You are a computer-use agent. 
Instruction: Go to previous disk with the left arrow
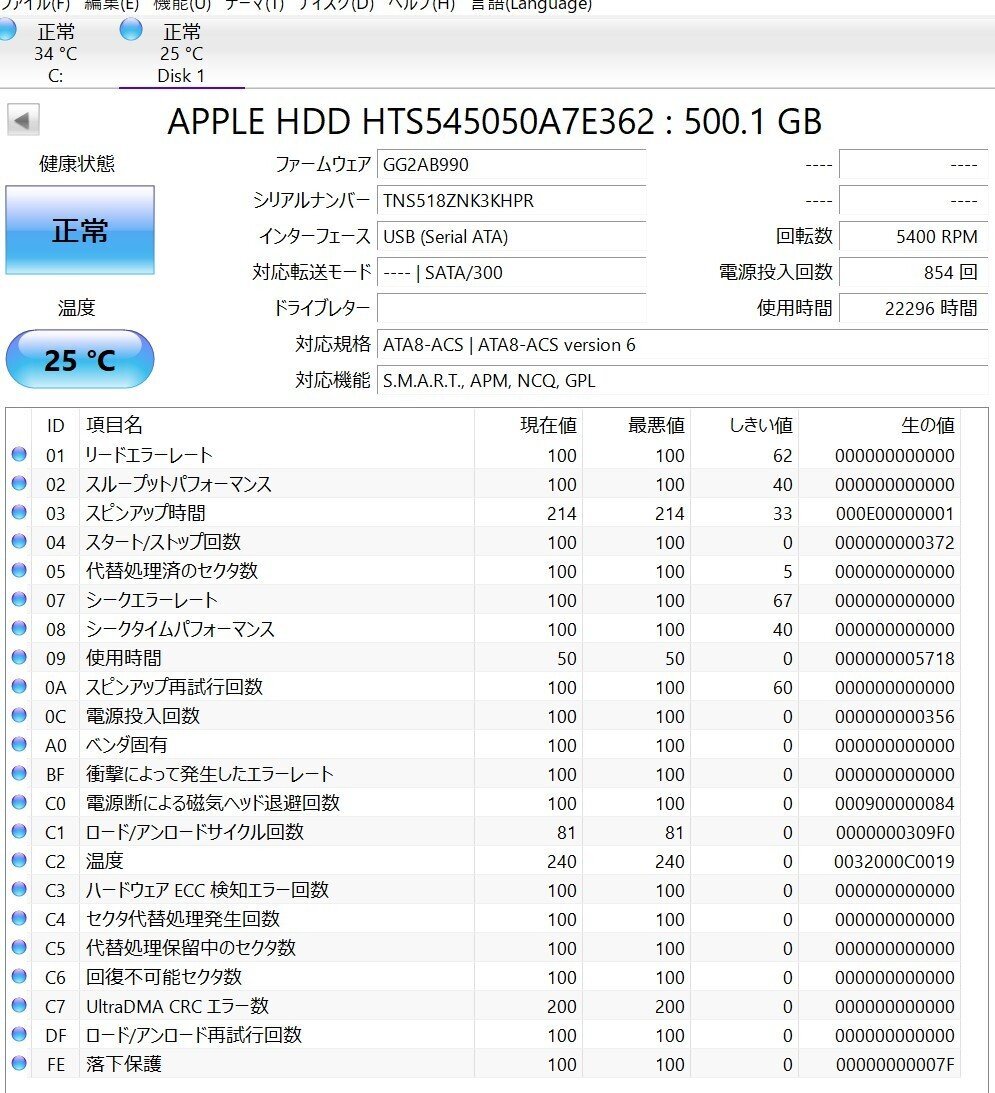coord(23,120)
